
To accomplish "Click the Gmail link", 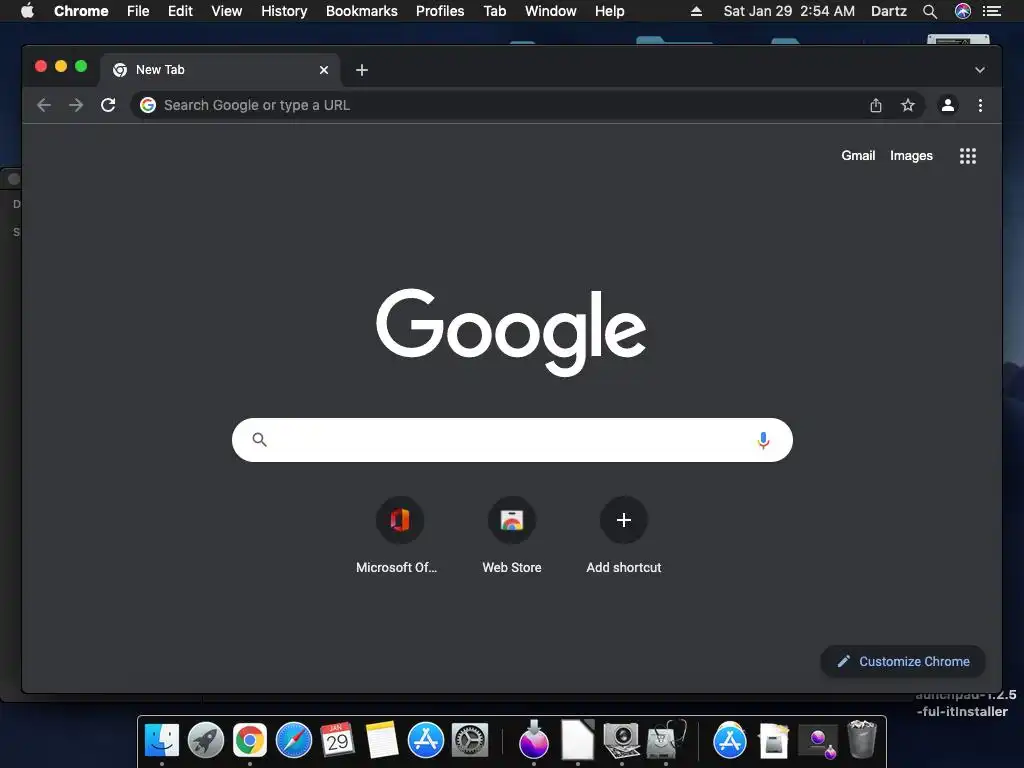I will (x=858, y=155).
